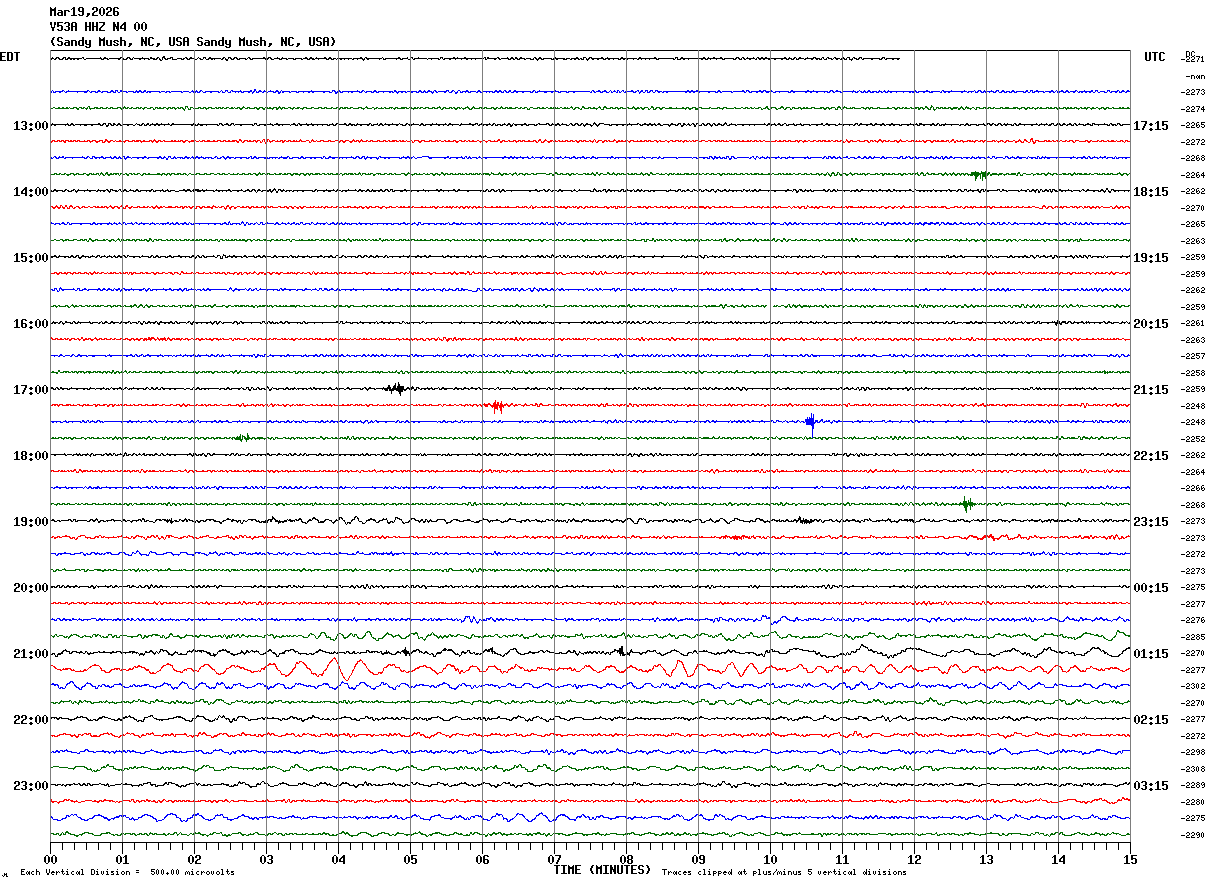Click the 23:15 UTC time label
Screen dimensions: 1210x886
[x=1151, y=522]
